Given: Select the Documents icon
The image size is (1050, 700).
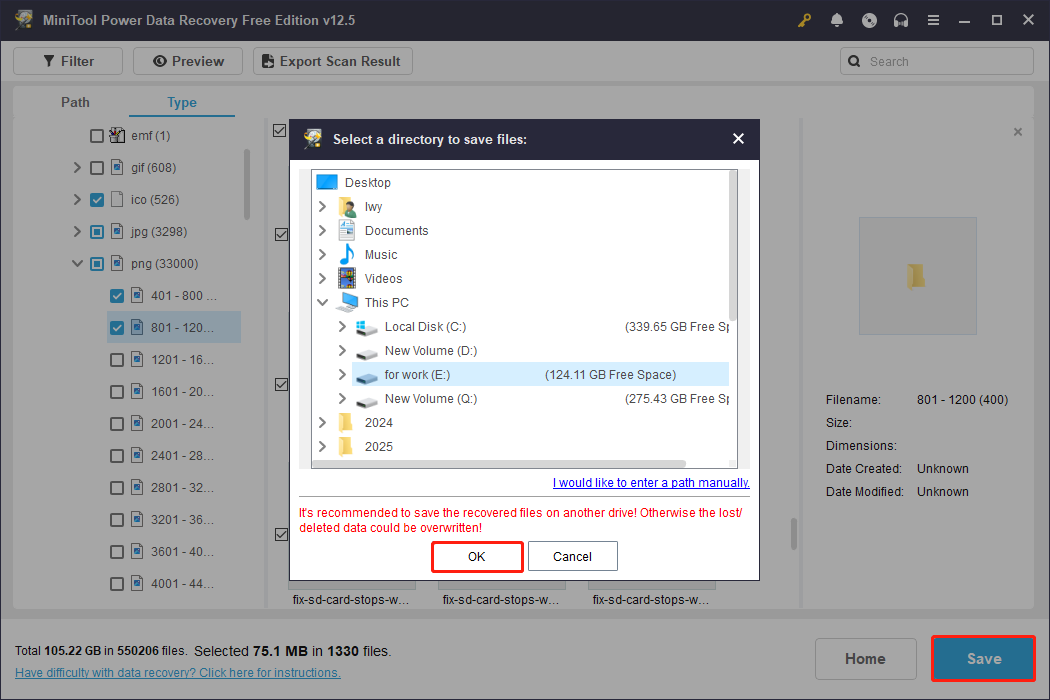Looking at the screenshot, I should [x=347, y=230].
